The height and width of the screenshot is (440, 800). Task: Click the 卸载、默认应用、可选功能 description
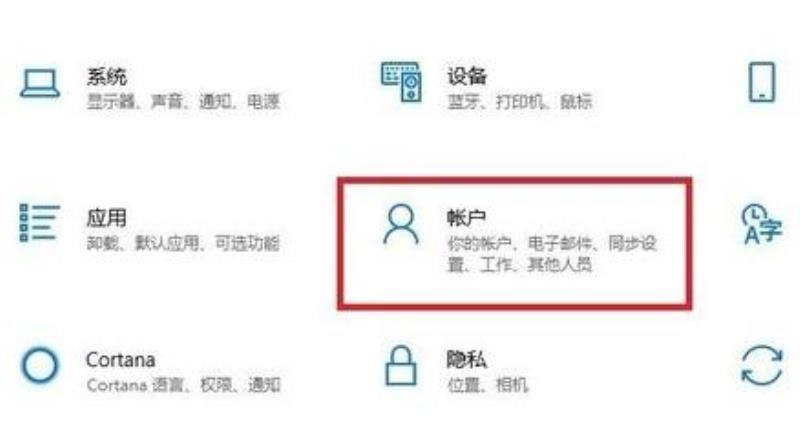[x=183, y=243]
